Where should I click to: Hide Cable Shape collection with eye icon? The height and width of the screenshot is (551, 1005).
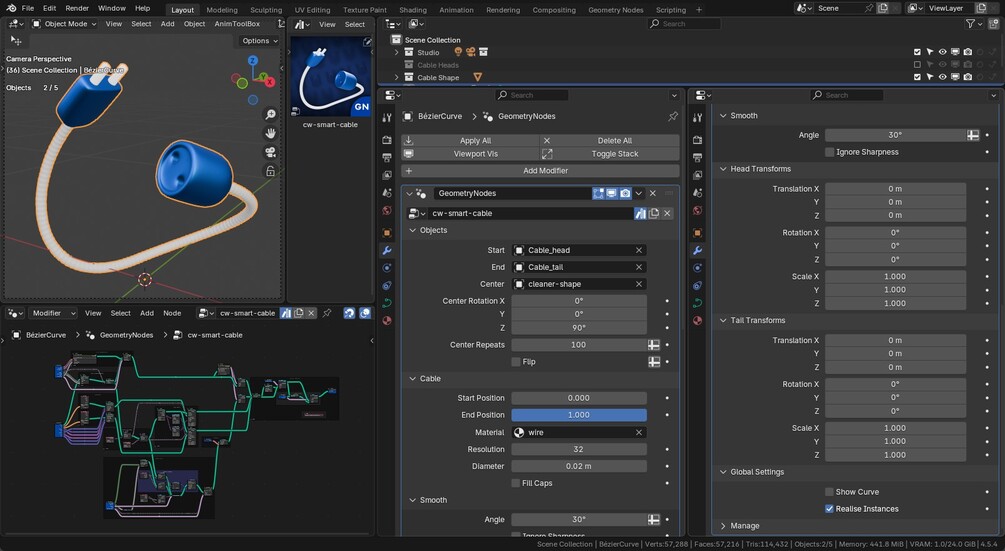pos(942,77)
